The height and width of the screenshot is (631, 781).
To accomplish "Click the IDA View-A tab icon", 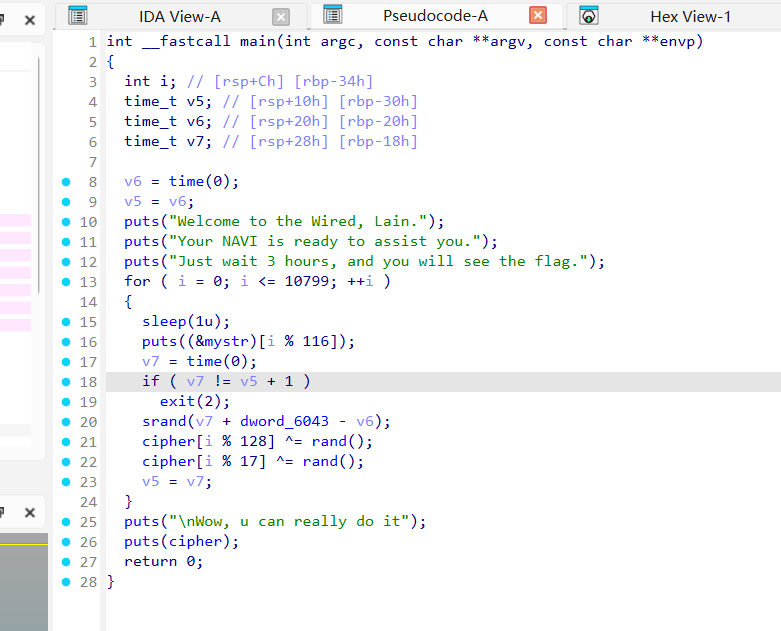I will [x=77, y=16].
